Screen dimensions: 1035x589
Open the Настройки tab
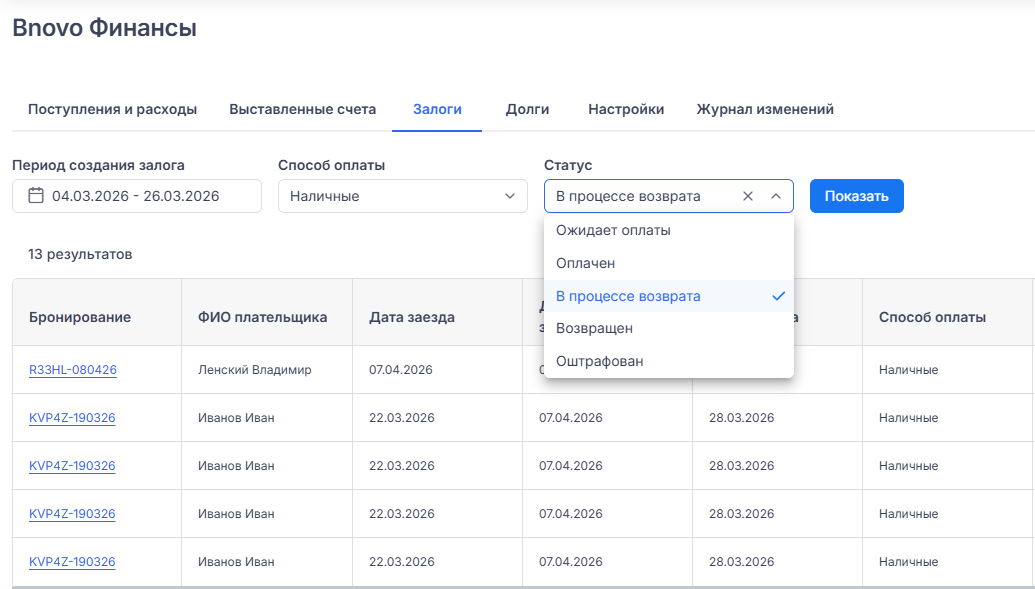[626, 109]
